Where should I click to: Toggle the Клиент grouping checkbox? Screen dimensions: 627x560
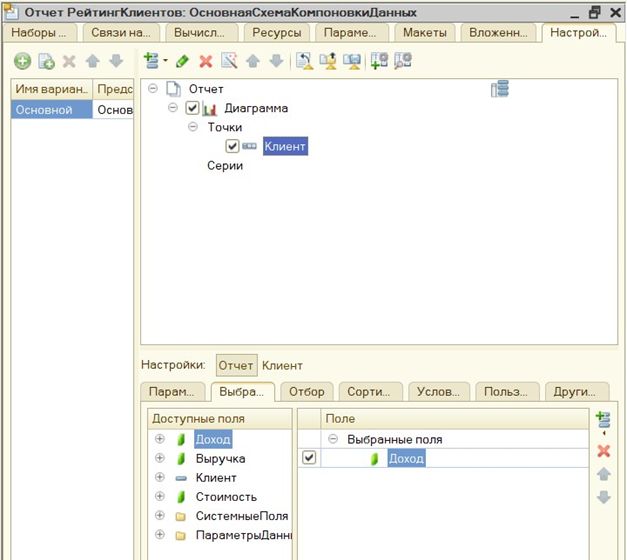coord(232,146)
